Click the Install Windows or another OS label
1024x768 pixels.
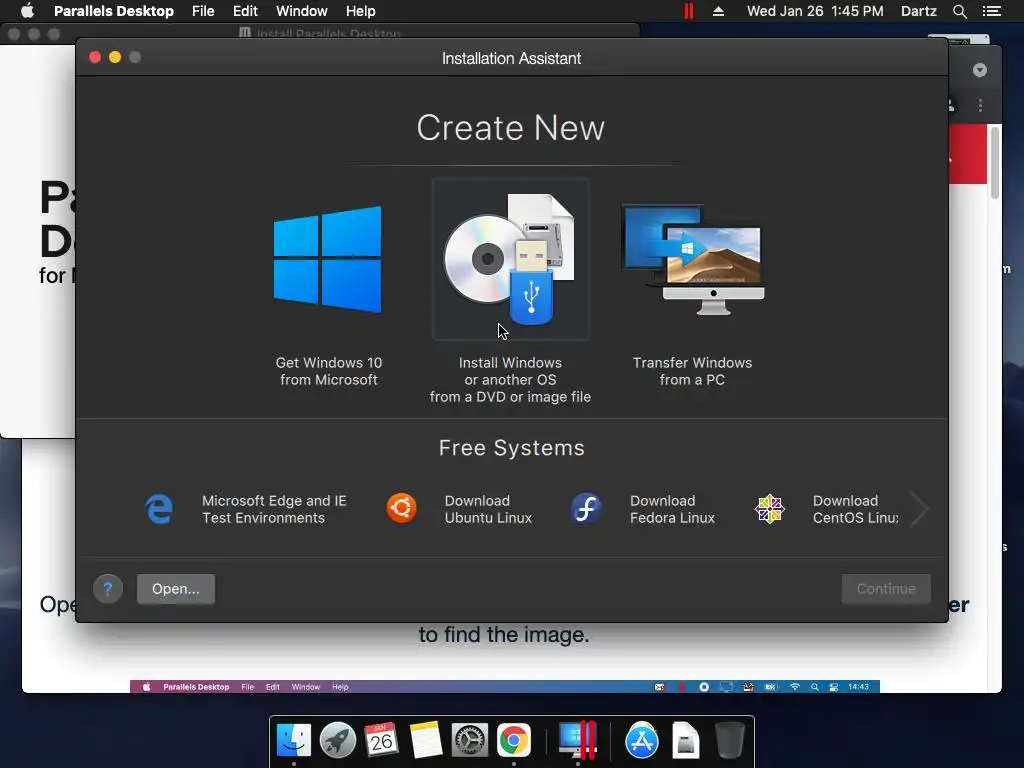point(510,379)
